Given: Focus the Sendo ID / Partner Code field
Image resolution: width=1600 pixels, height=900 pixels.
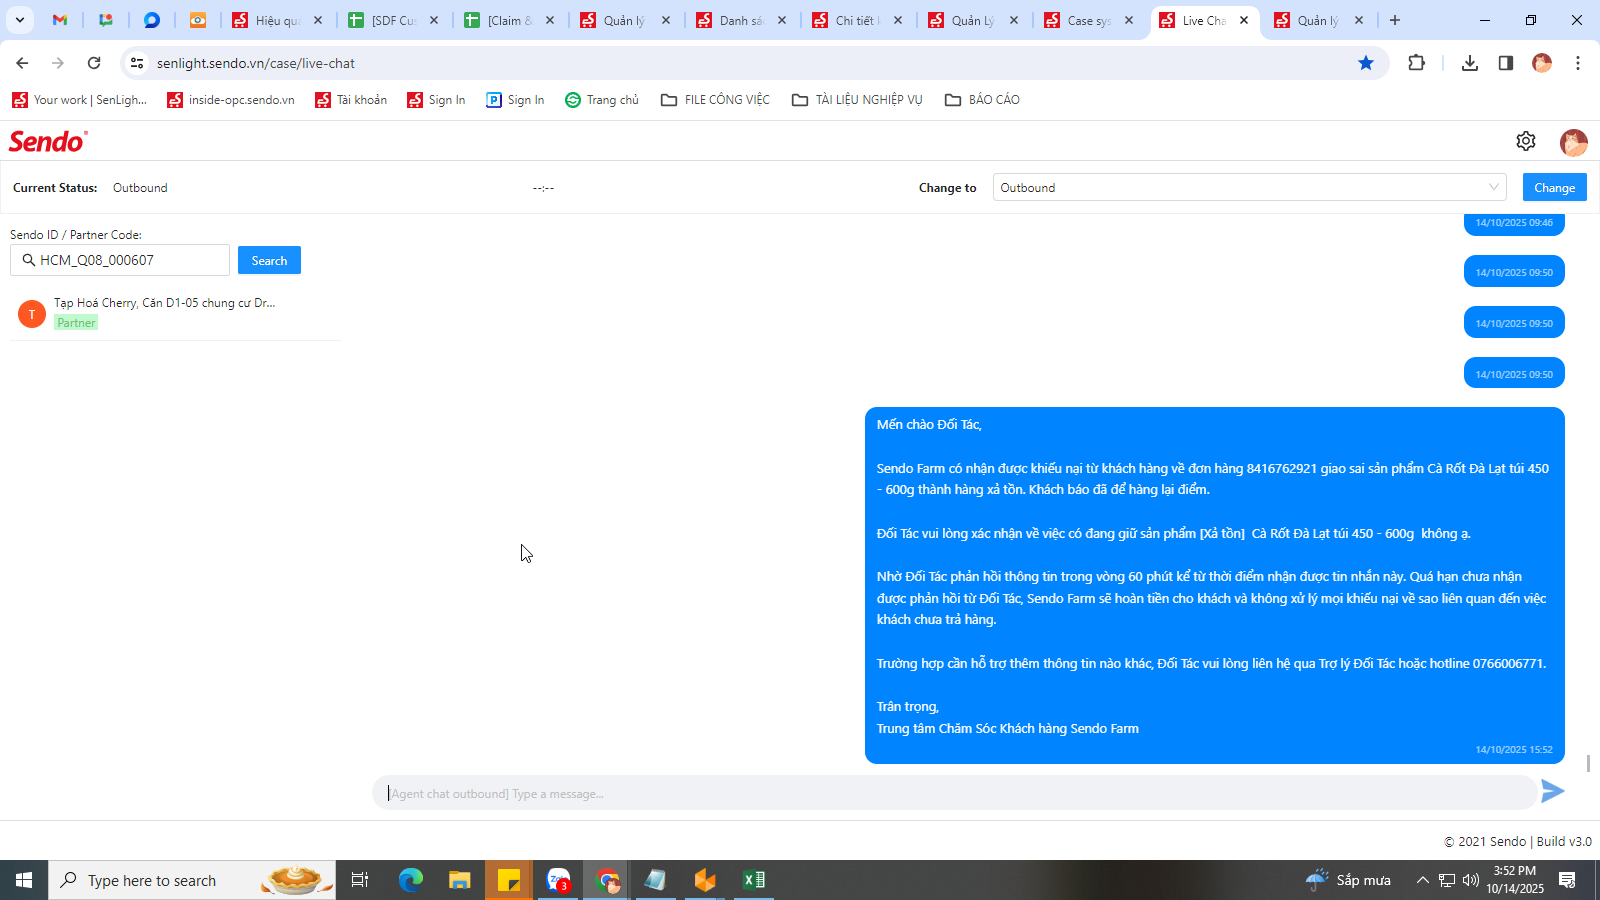Looking at the screenshot, I should click(x=120, y=260).
